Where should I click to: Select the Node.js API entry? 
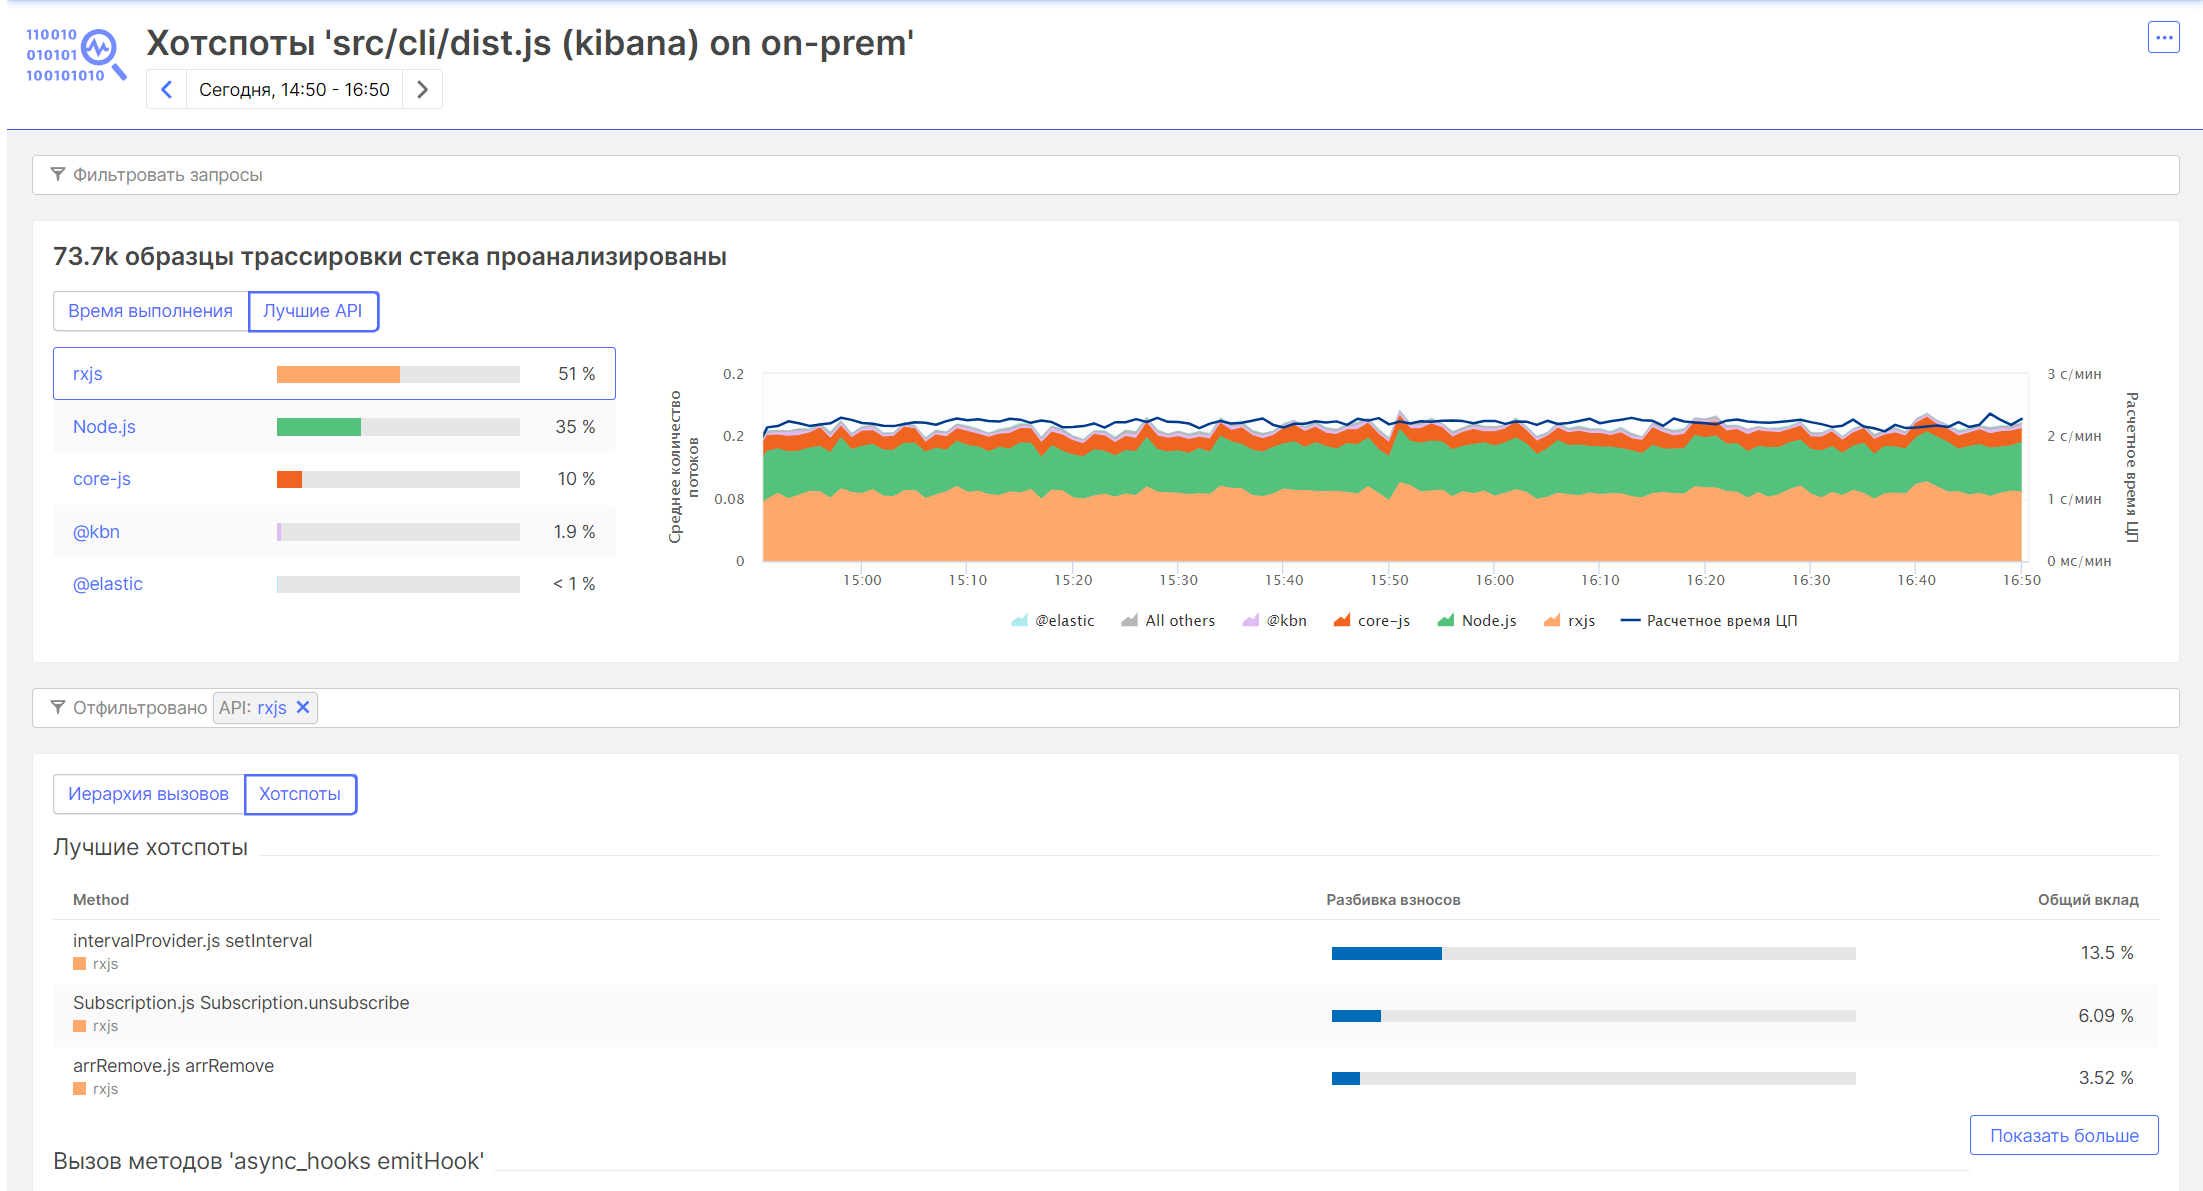[x=104, y=427]
